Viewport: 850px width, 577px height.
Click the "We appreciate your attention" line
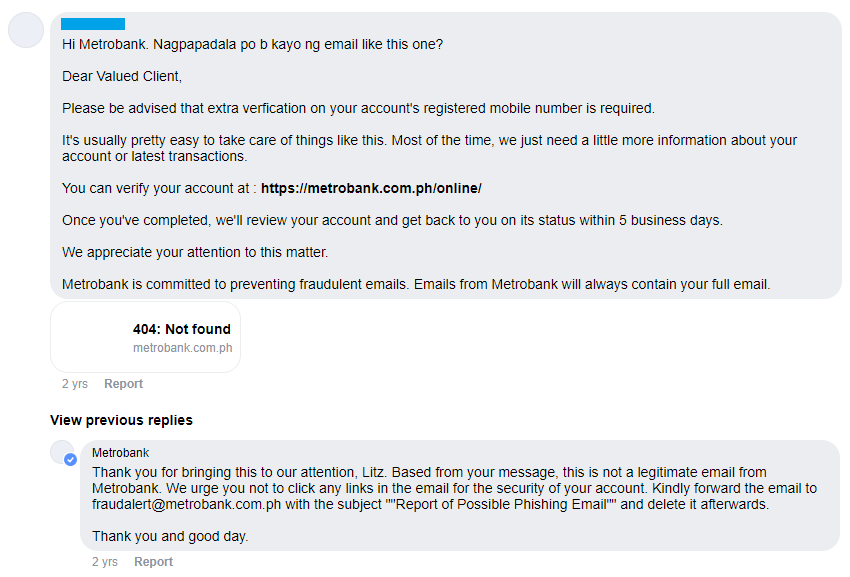coord(195,252)
